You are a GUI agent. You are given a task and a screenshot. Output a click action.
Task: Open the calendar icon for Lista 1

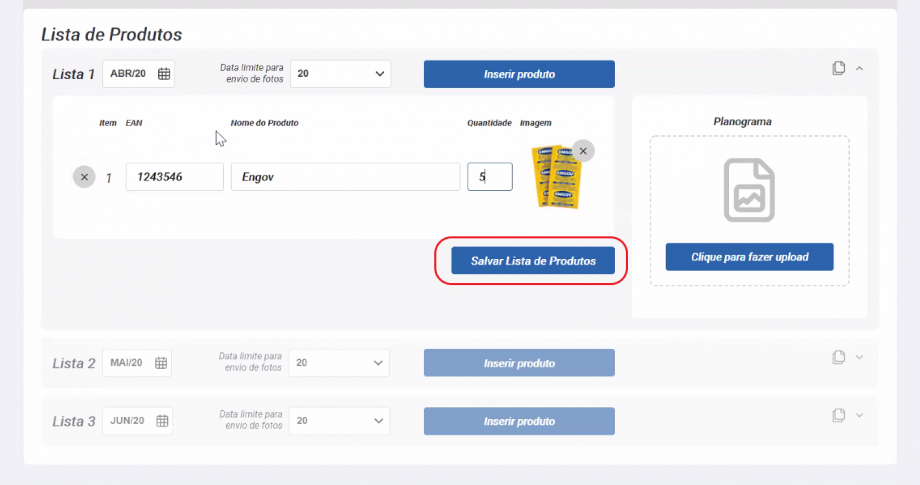click(x=164, y=74)
